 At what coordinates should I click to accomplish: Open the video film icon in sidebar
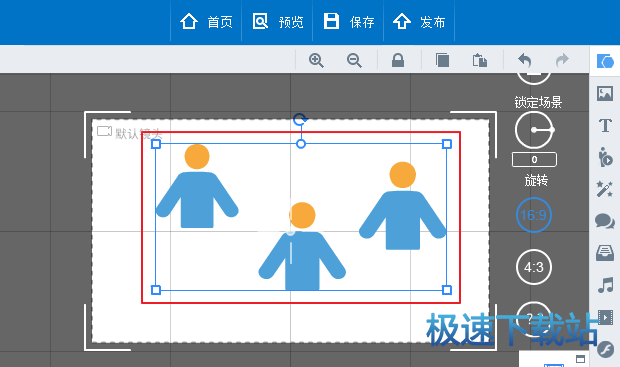pos(605,317)
